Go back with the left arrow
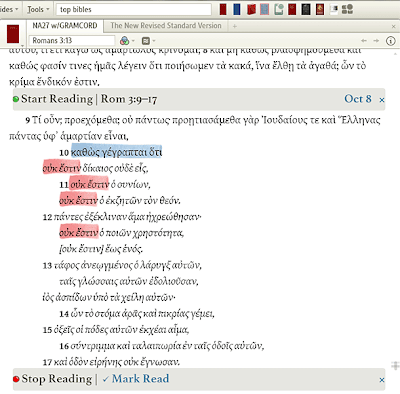 [x=364, y=41]
